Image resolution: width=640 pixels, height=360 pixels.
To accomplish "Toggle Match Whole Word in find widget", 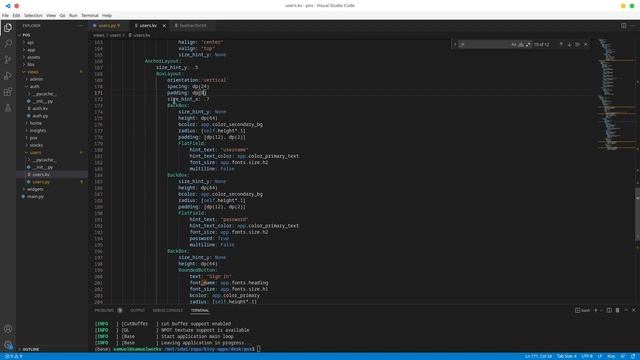I will point(521,44).
